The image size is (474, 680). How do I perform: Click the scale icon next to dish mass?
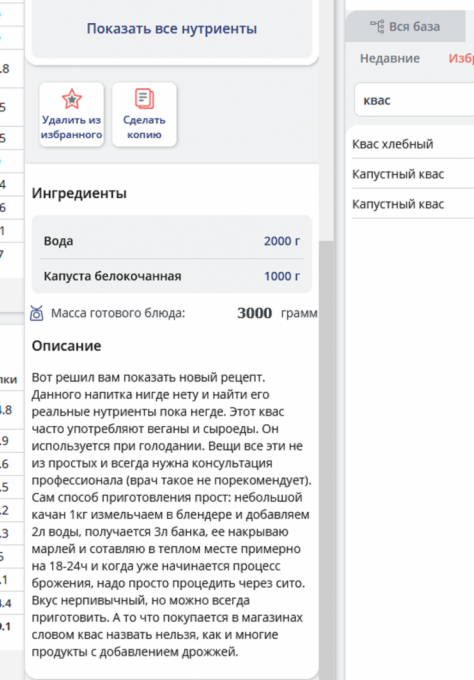coord(36,313)
